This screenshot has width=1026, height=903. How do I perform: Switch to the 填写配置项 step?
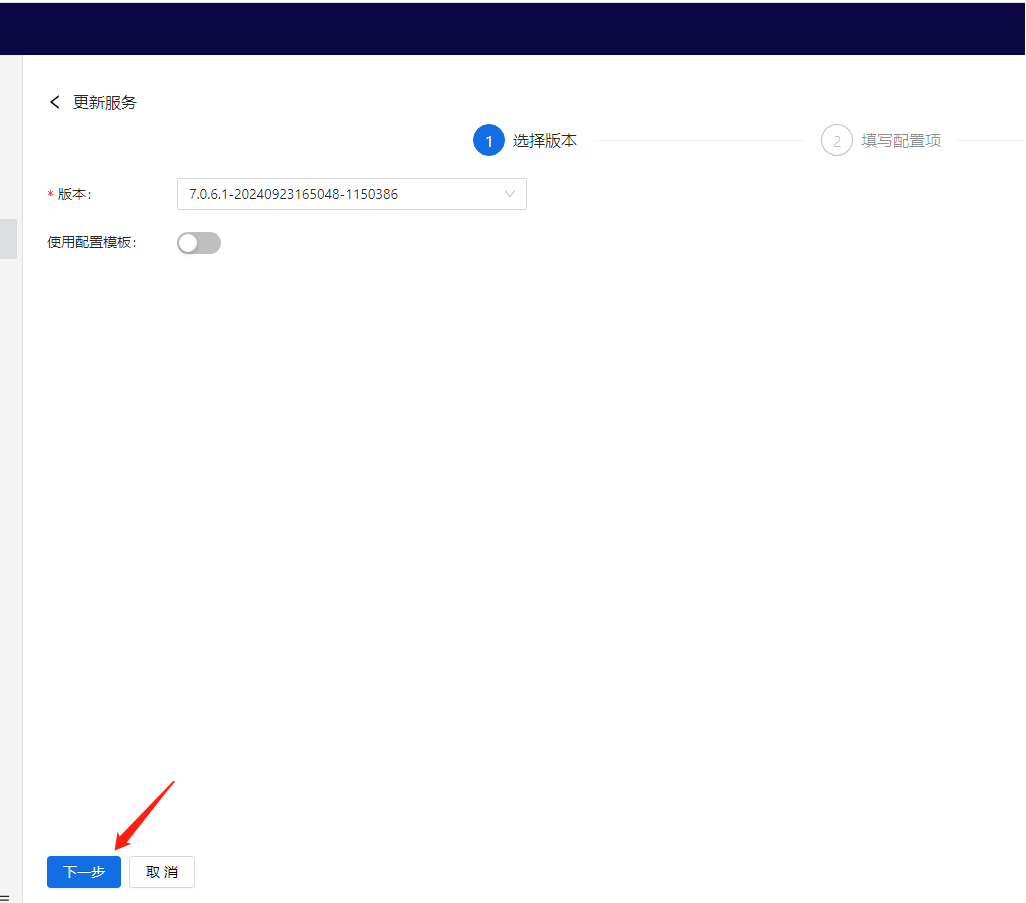900,140
